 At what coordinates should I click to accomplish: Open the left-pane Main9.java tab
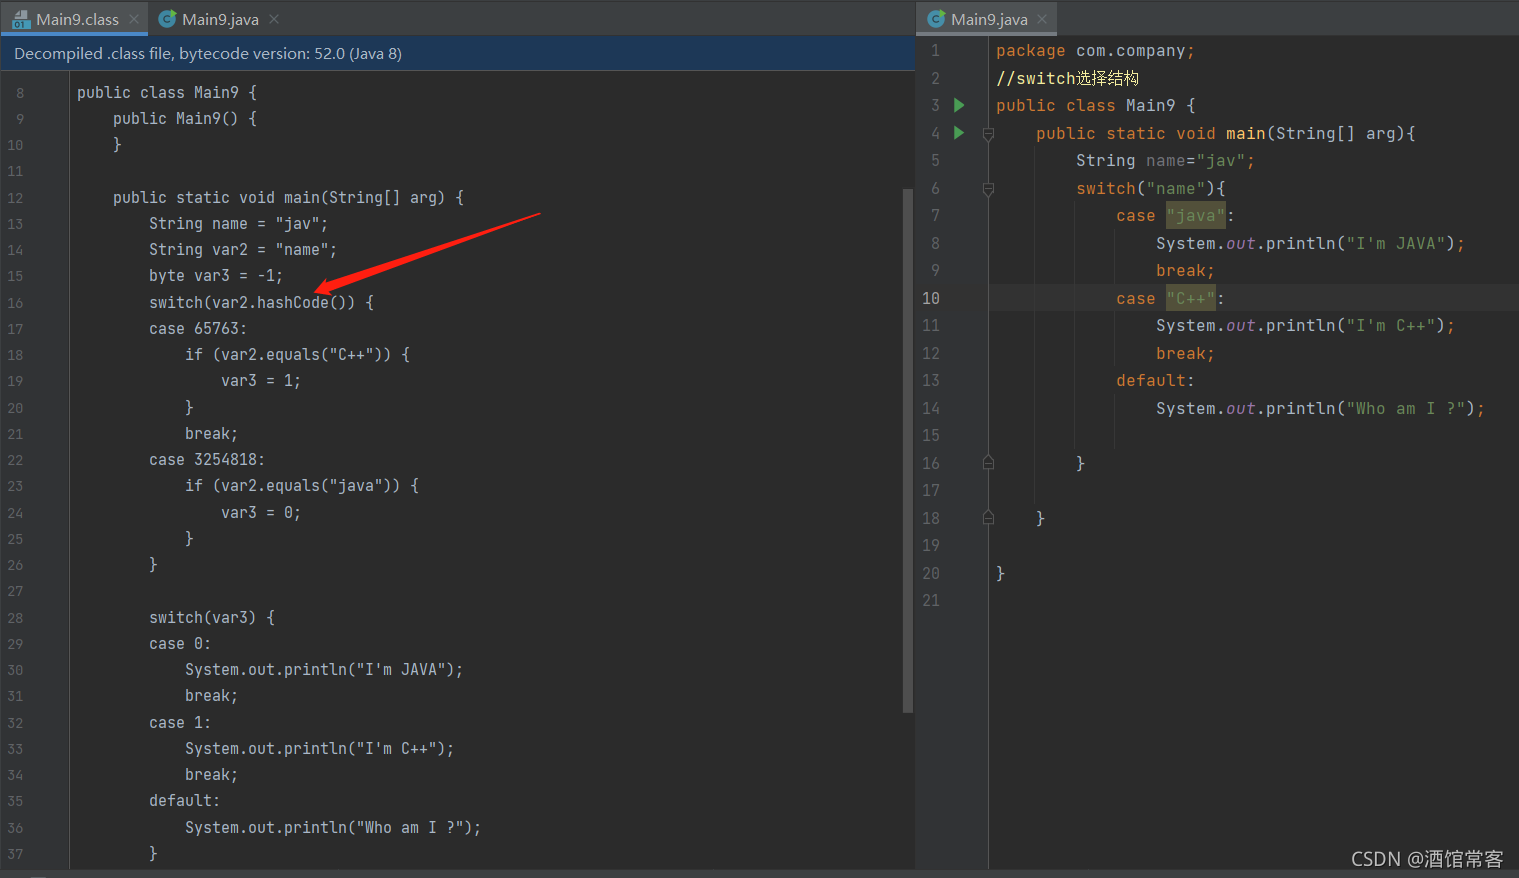click(220, 19)
